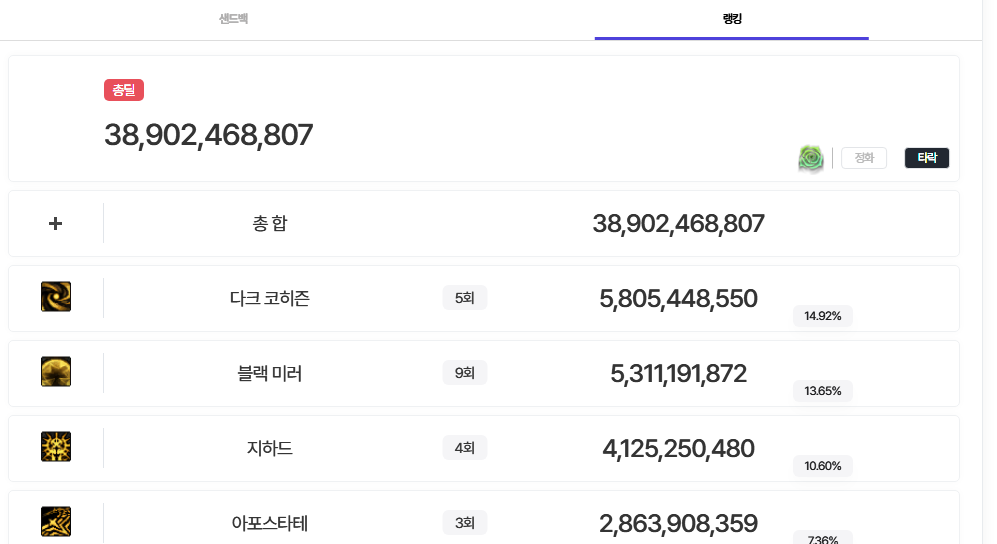This screenshot has height=544, width=997.
Task: Expand the 총합 row with plus sign
Action: 56,223
